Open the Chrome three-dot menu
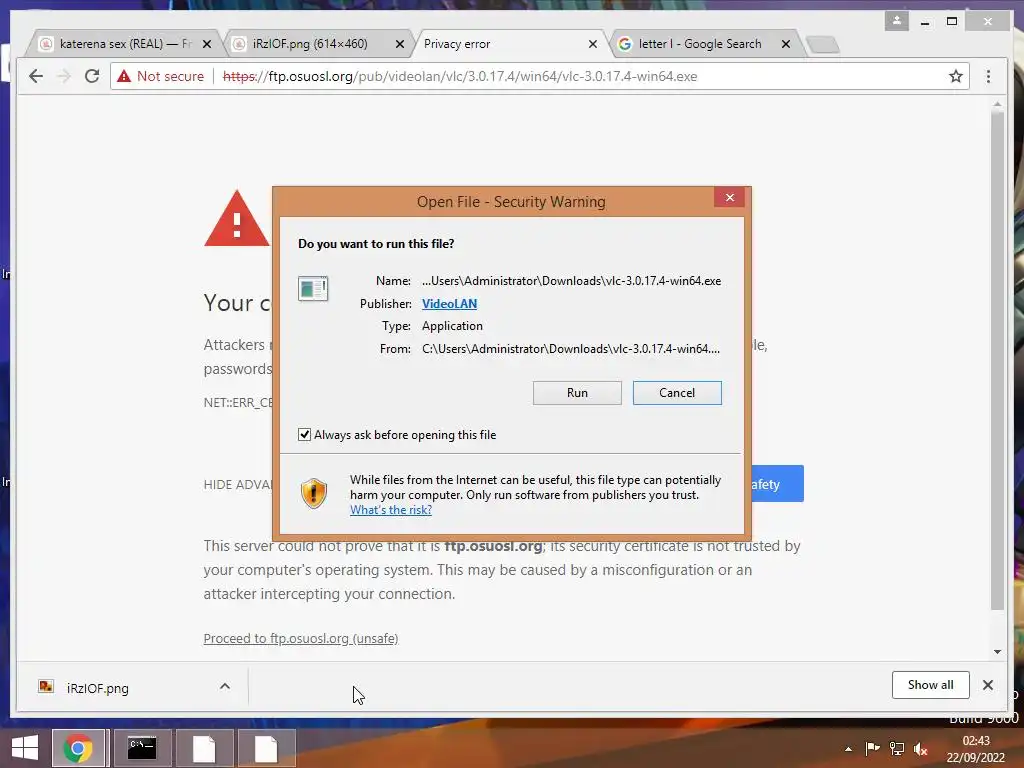1024x768 pixels. coord(988,76)
